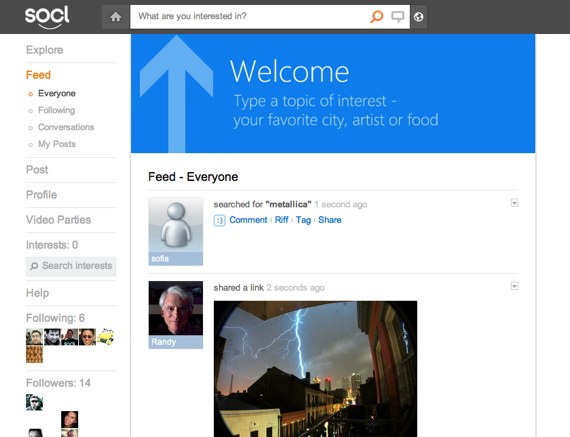Image resolution: width=570 pixels, height=437 pixels.
Task: Click the socl logo
Action: click(47, 17)
